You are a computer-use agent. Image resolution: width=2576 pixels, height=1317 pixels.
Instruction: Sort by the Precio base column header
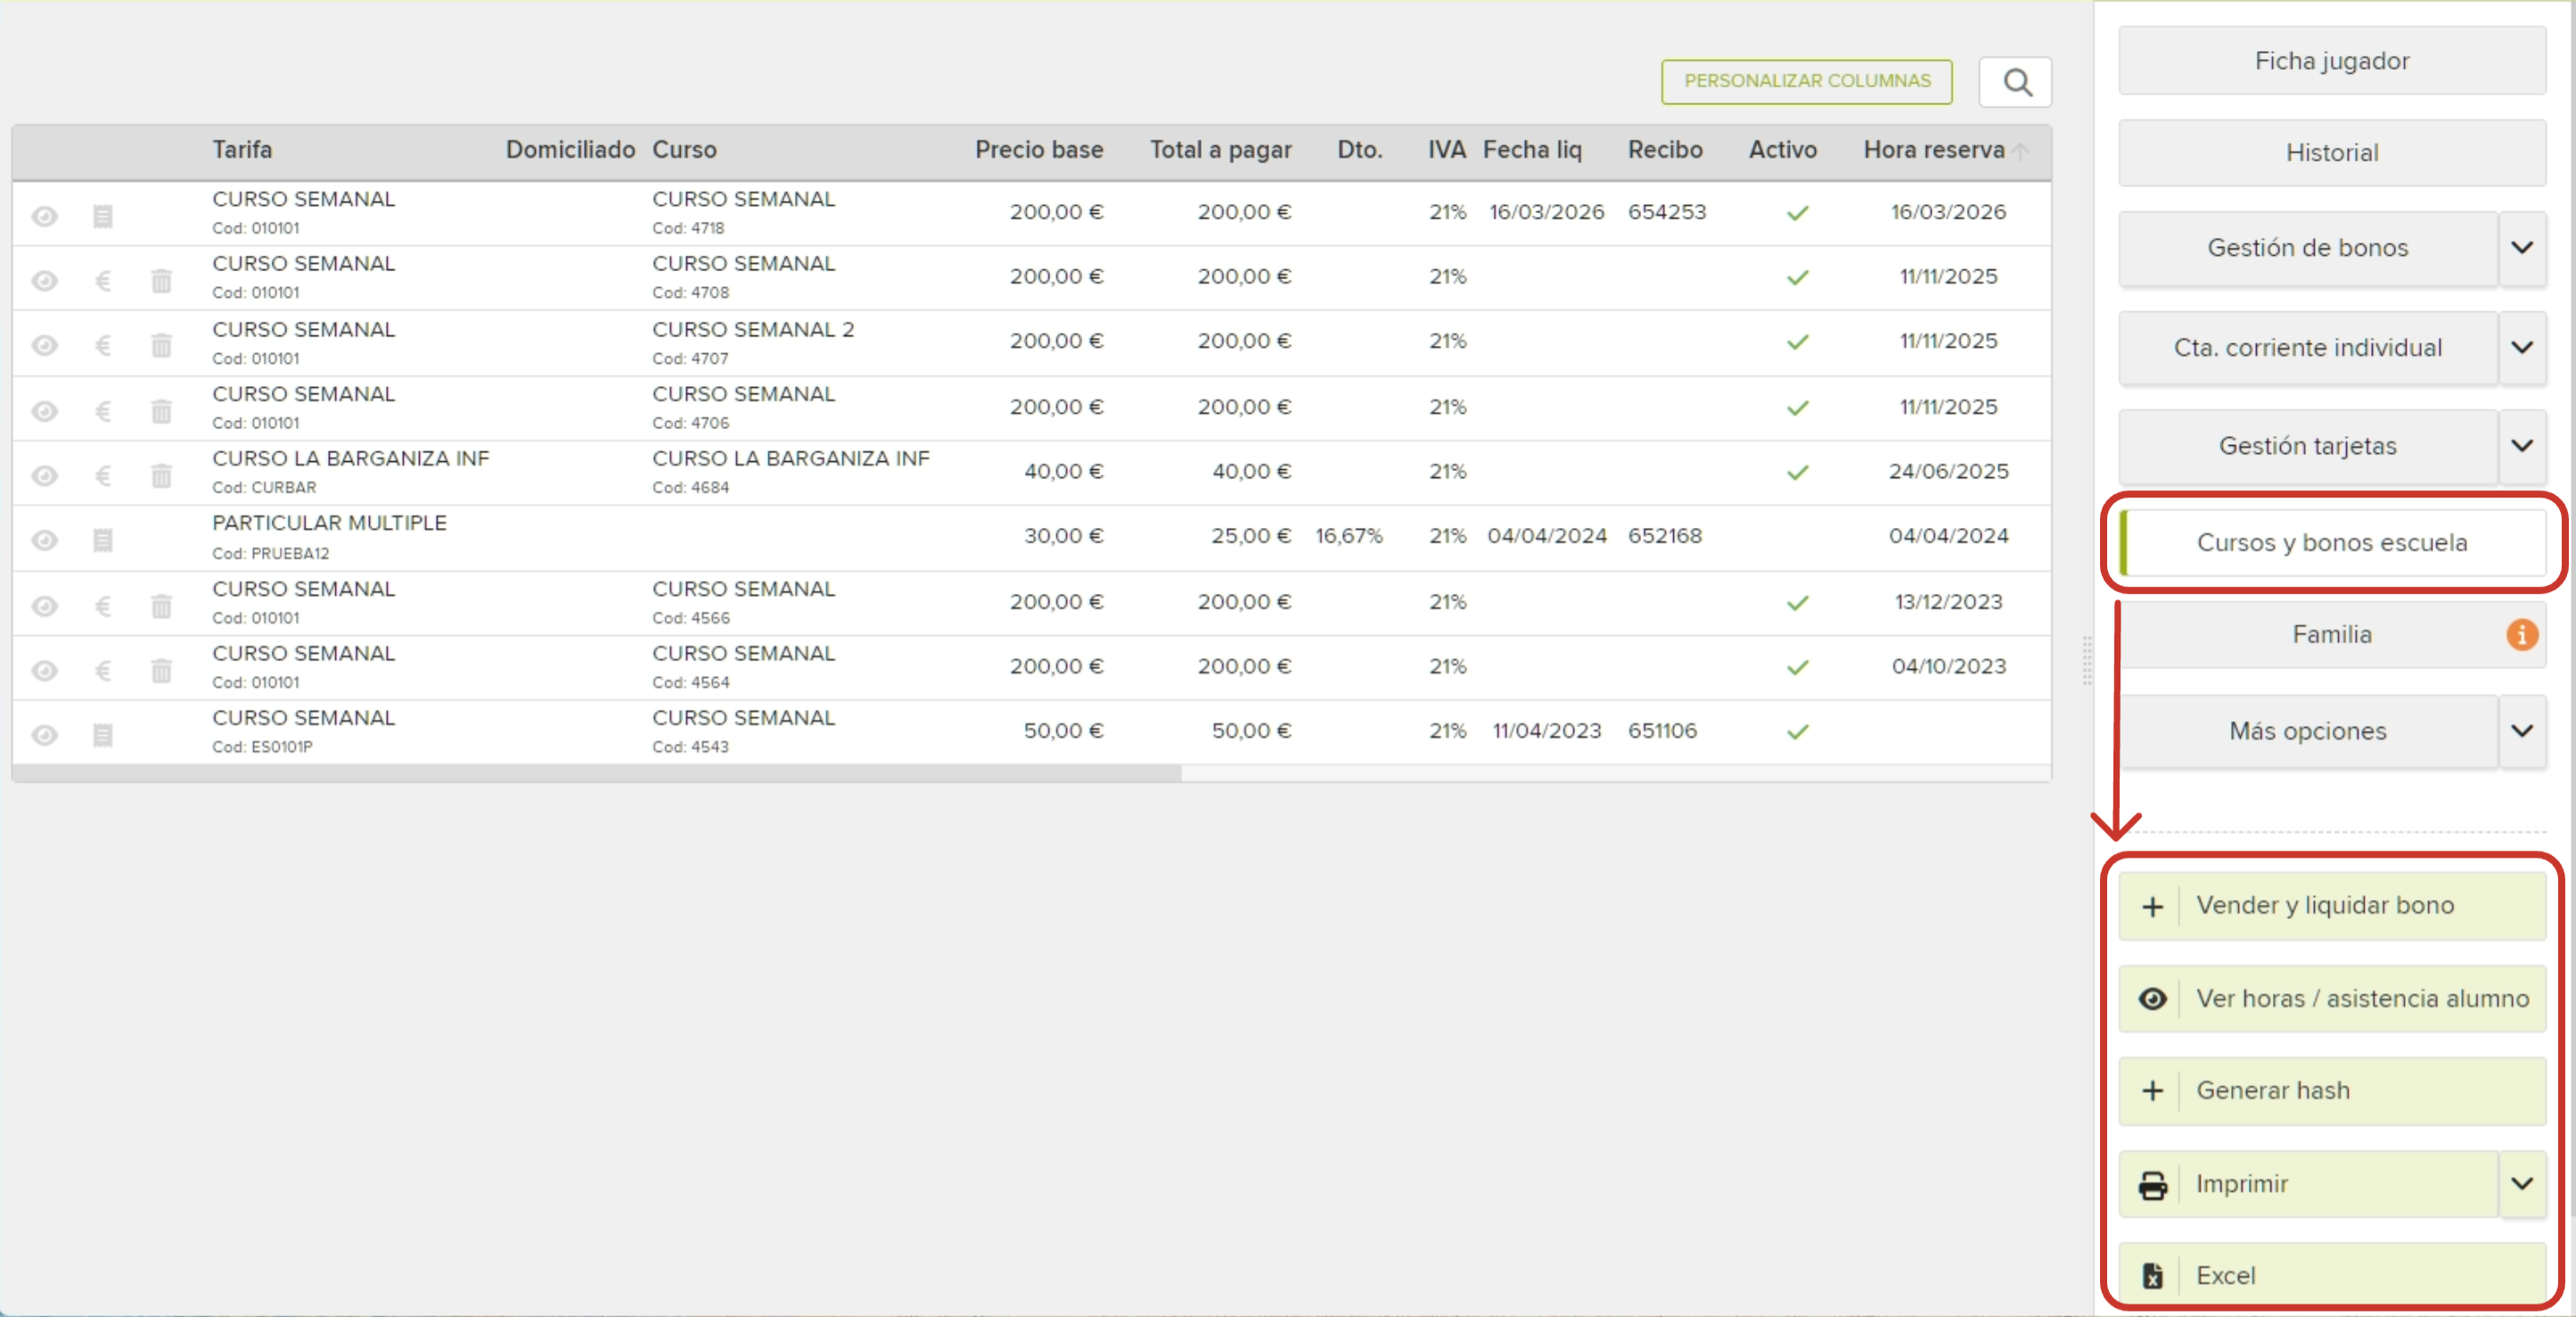[x=1039, y=150]
